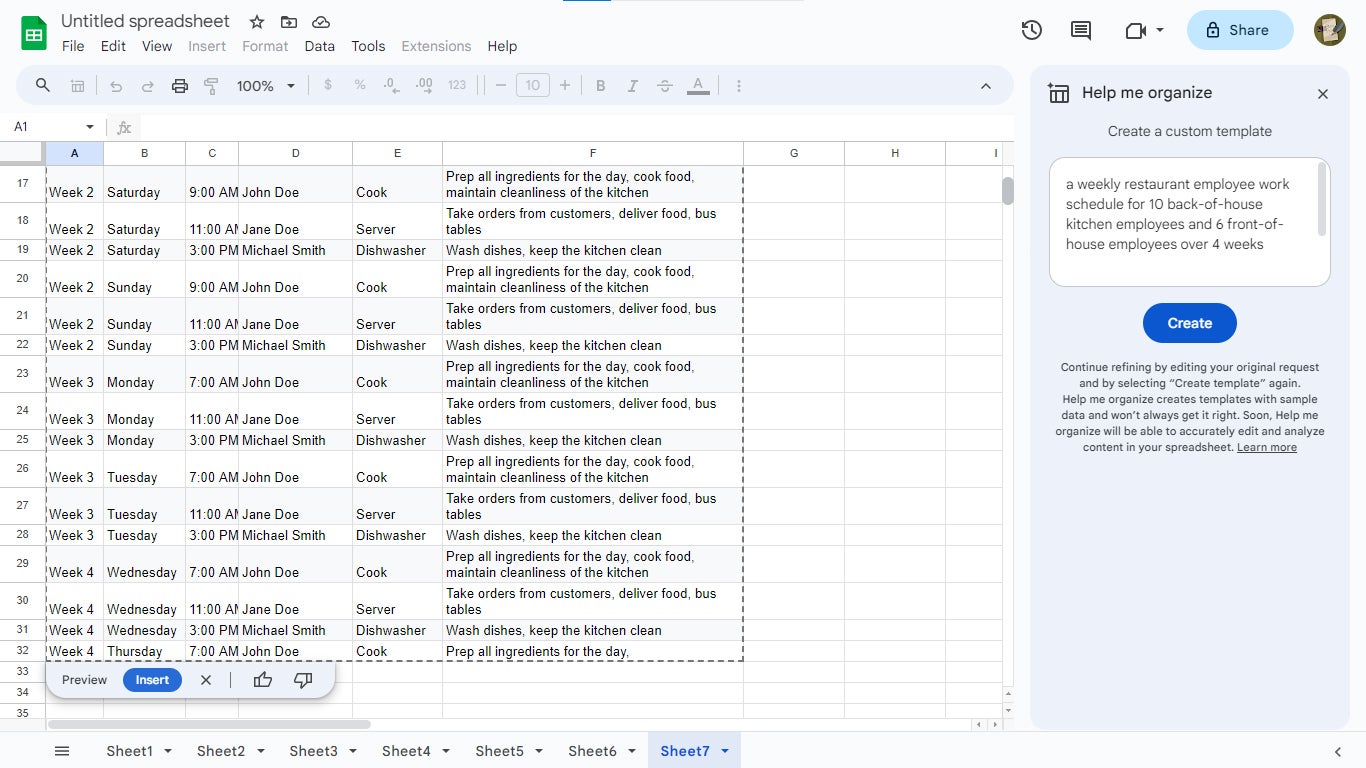This screenshot has height=768, width=1366.
Task: Open Sheet1 tab options arrow
Action: [168, 751]
